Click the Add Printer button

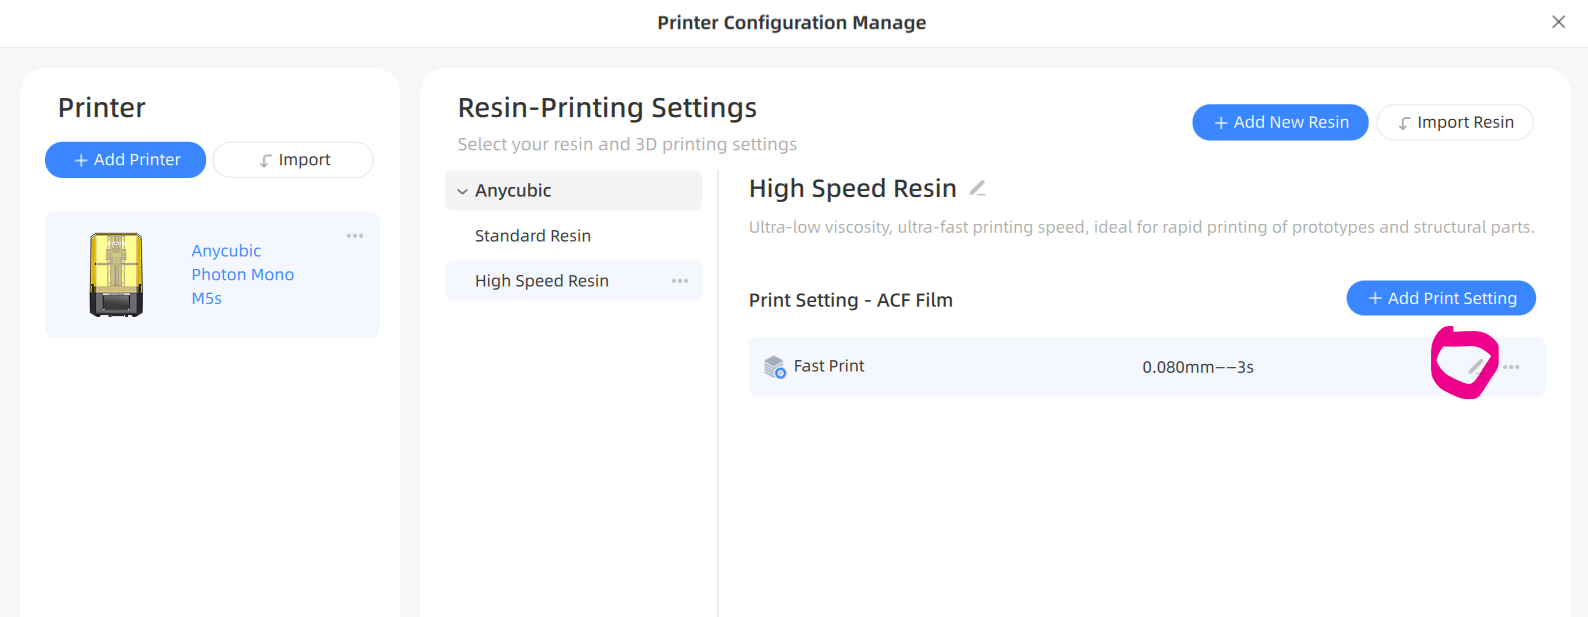[126, 160]
